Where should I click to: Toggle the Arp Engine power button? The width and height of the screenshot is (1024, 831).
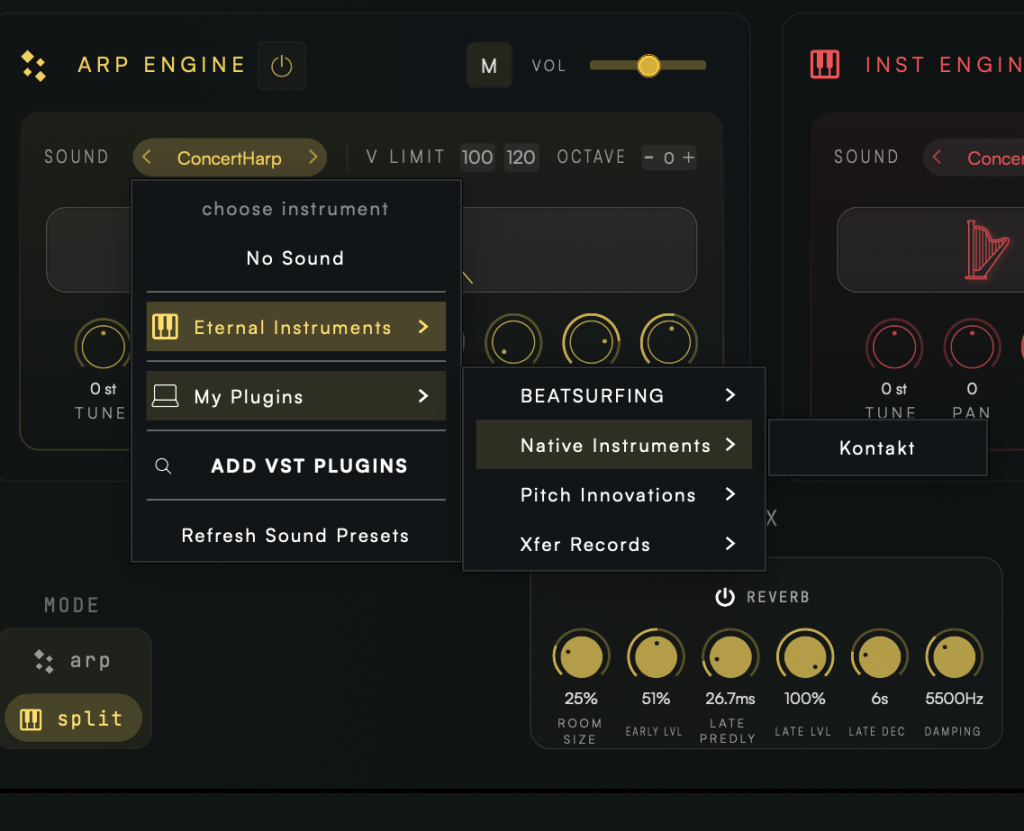click(x=281, y=65)
